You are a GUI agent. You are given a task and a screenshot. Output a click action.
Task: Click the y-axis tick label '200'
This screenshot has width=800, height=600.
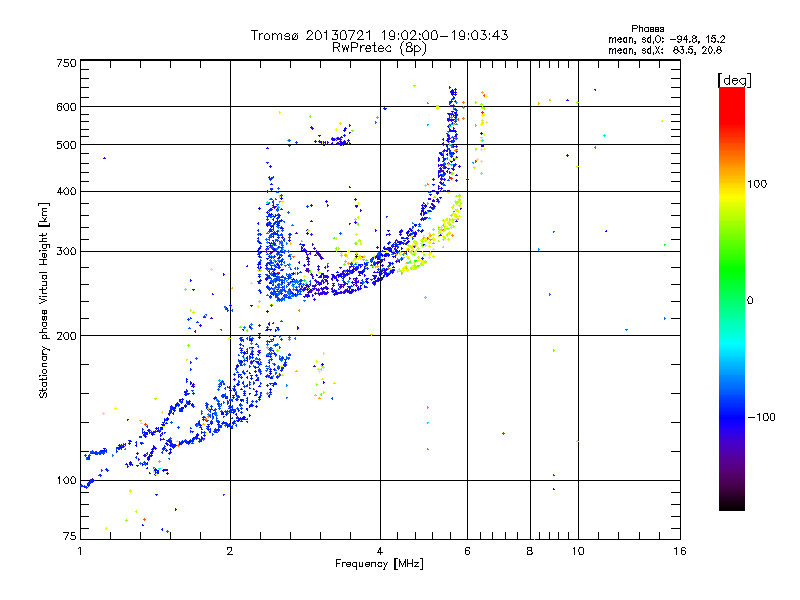(66, 336)
